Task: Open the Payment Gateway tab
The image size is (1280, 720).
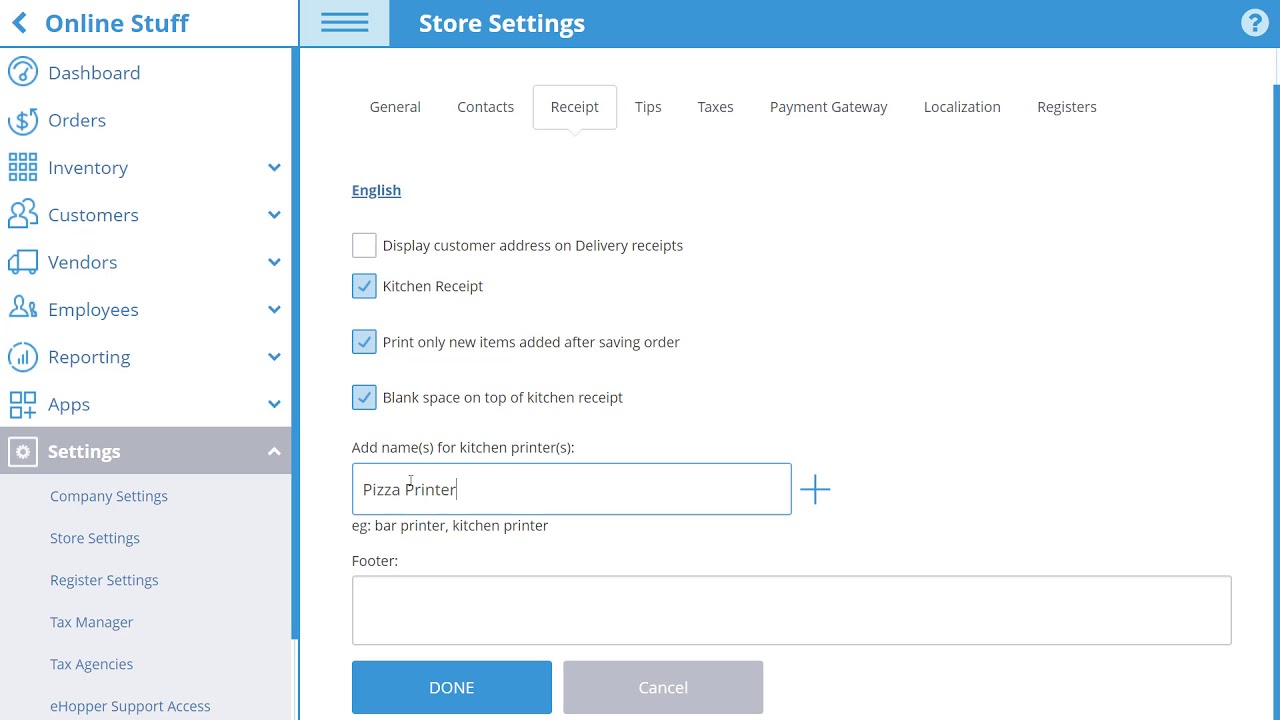Action: coord(829,107)
